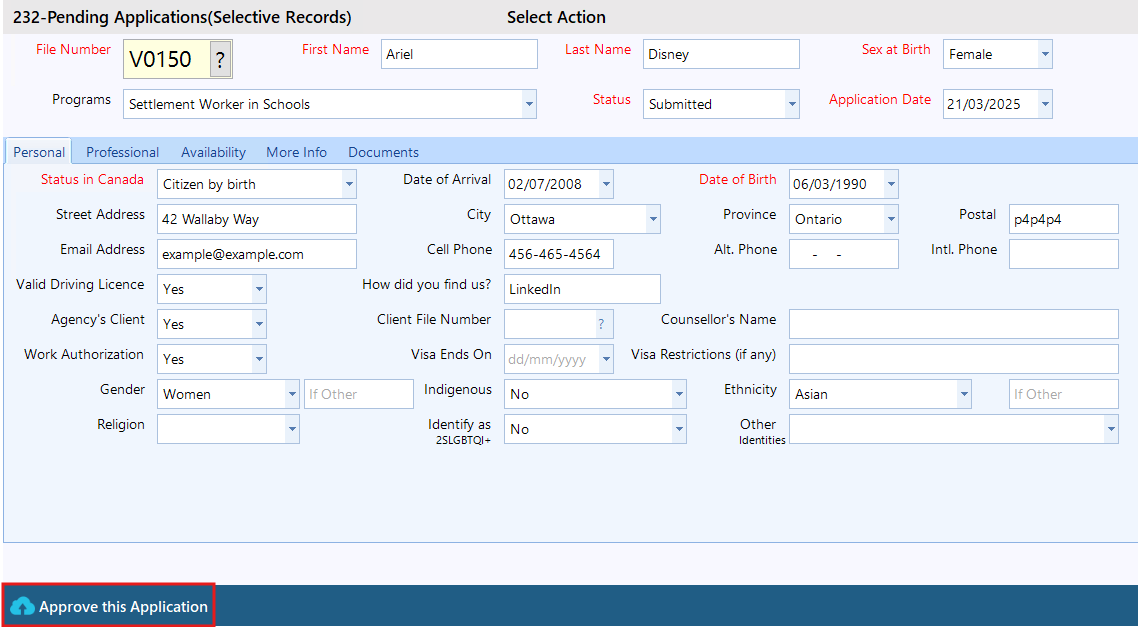Expand the Status in Canada dropdown

coord(349,184)
